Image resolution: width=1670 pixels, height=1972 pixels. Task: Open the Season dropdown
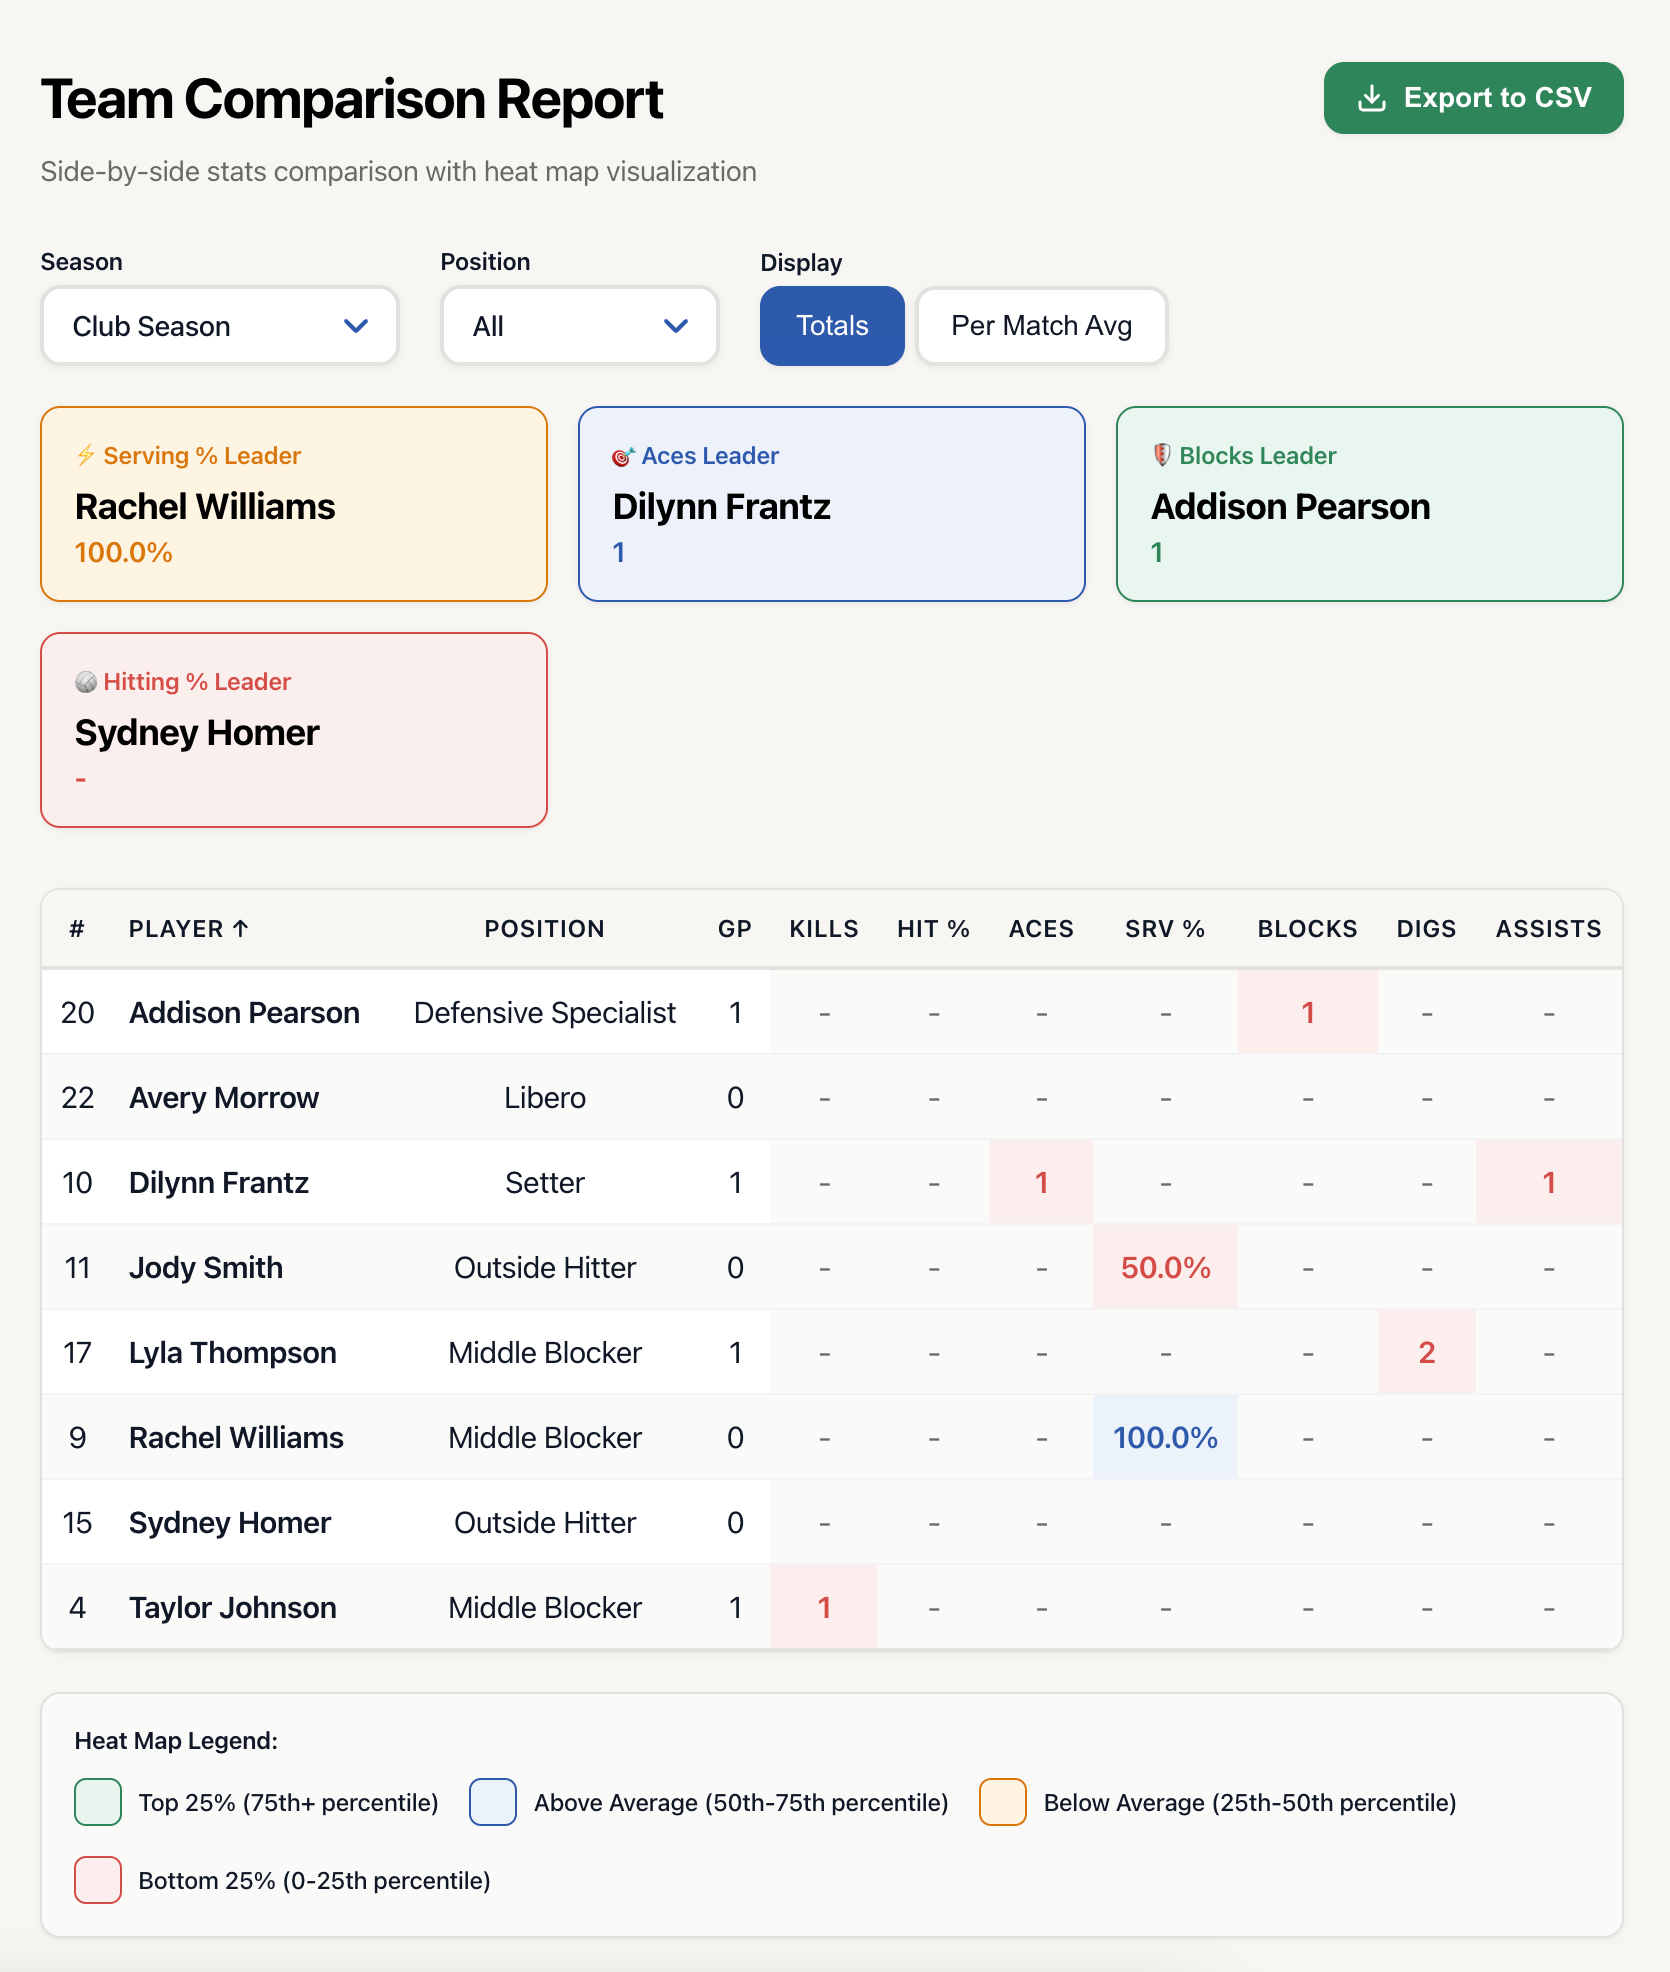tap(220, 326)
